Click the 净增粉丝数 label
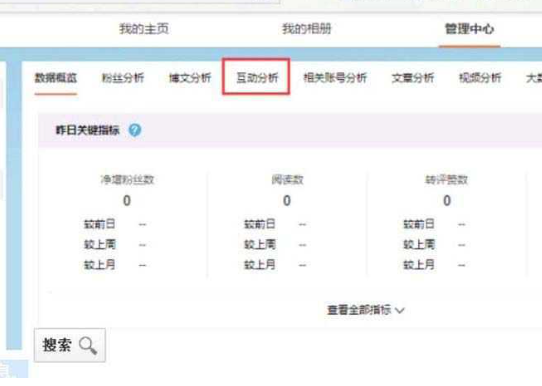542x386 pixels. 127,180
